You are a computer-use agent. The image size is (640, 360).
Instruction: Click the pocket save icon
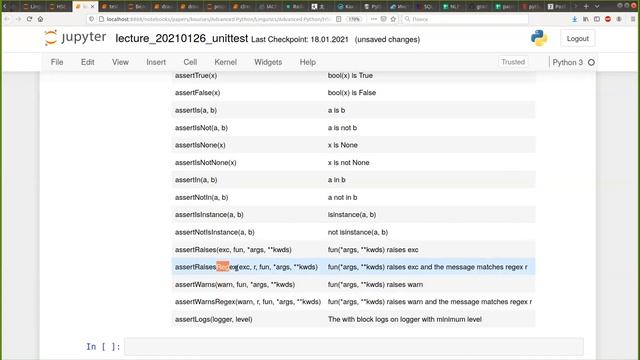coord(383,19)
